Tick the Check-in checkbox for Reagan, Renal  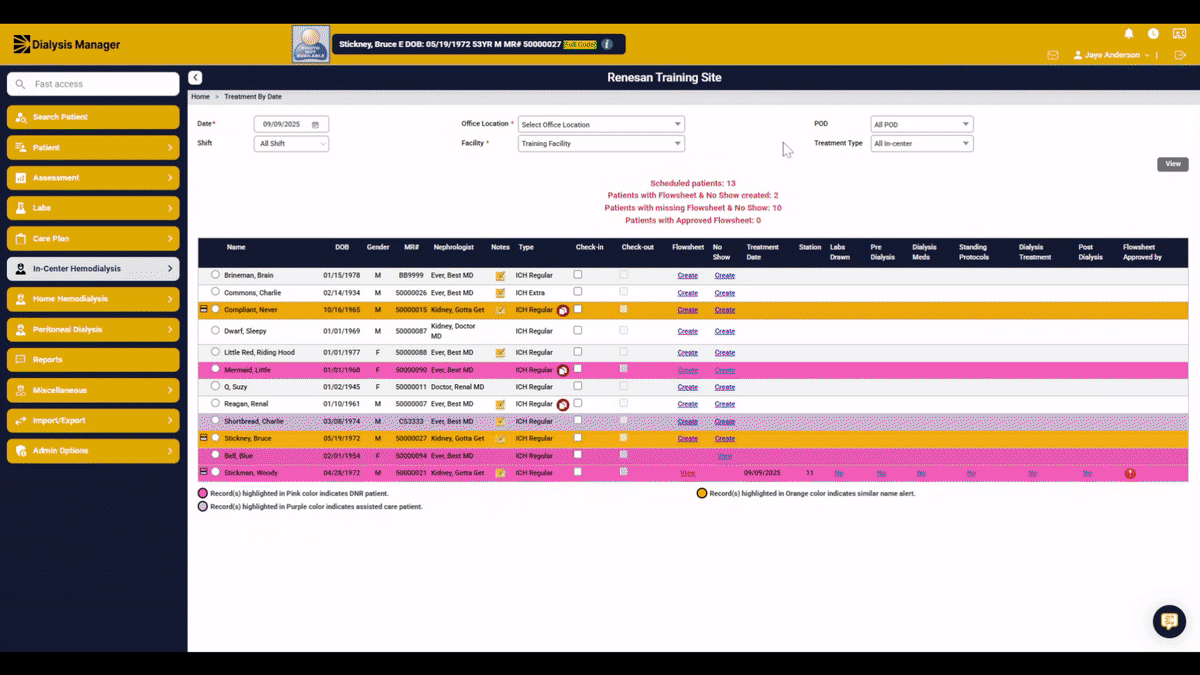[x=578, y=403]
